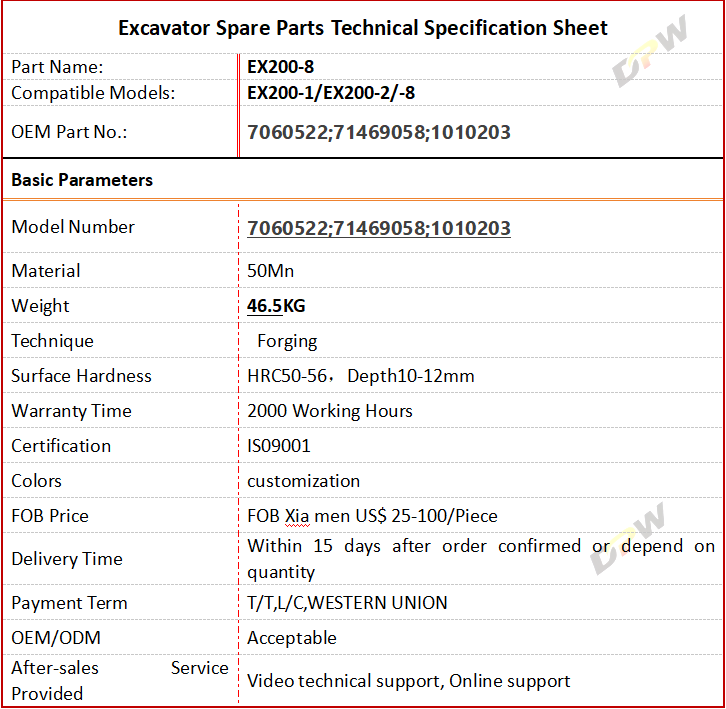
Task: Click the title Excavator Spare Parts Technical Specification Sheet
Action: (x=363, y=28)
